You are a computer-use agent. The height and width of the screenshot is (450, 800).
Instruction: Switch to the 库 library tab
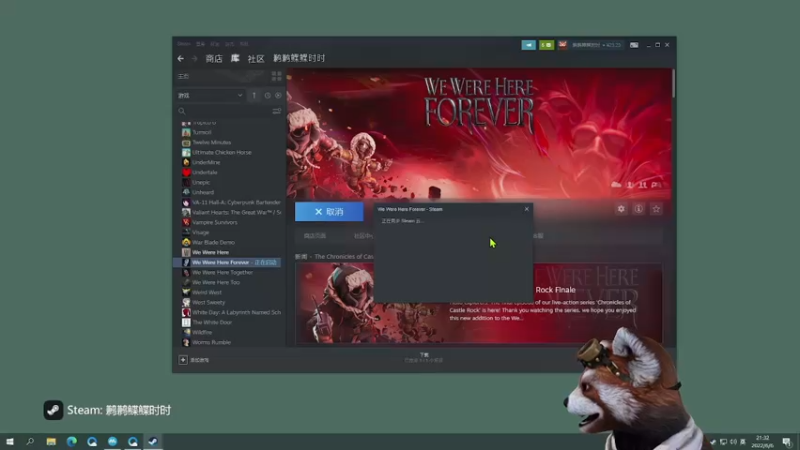pyautogui.click(x=235, y=59)
